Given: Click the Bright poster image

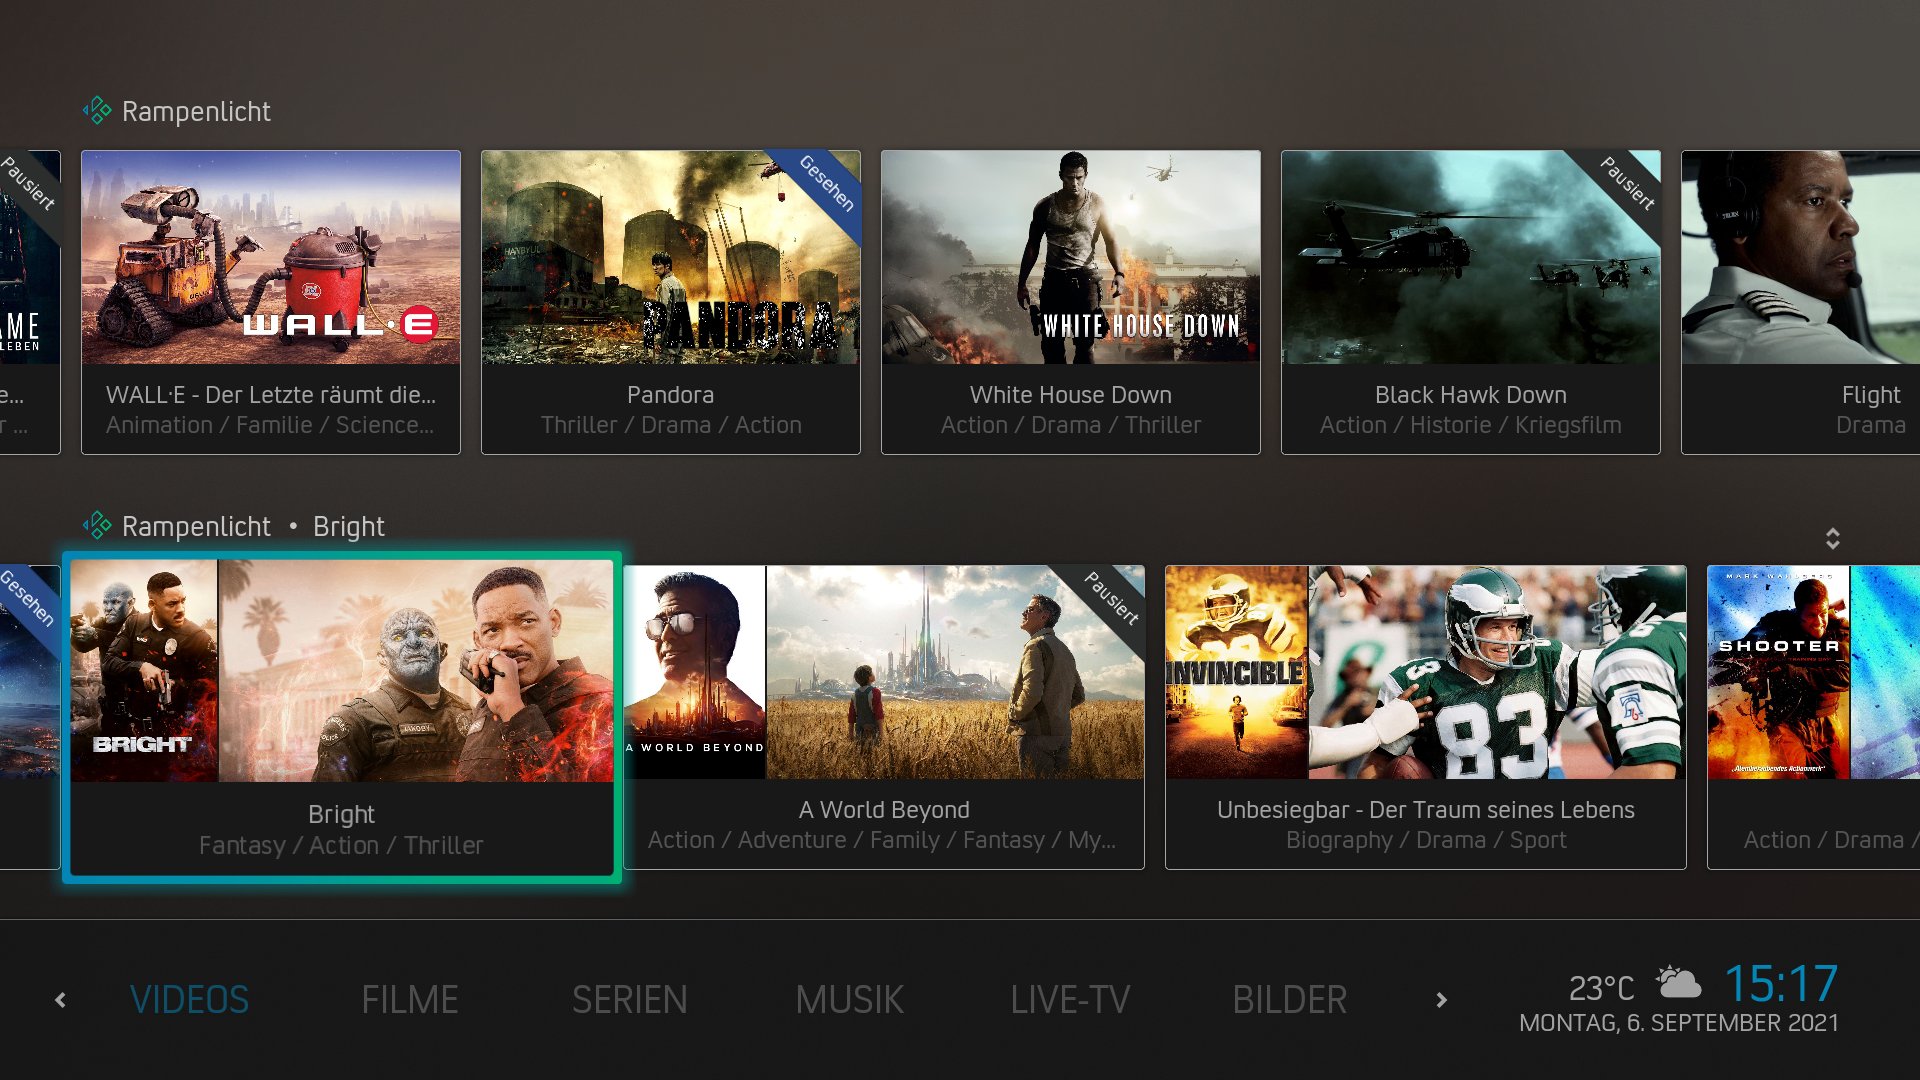Looking at the screenshot, I should point(144,670).
